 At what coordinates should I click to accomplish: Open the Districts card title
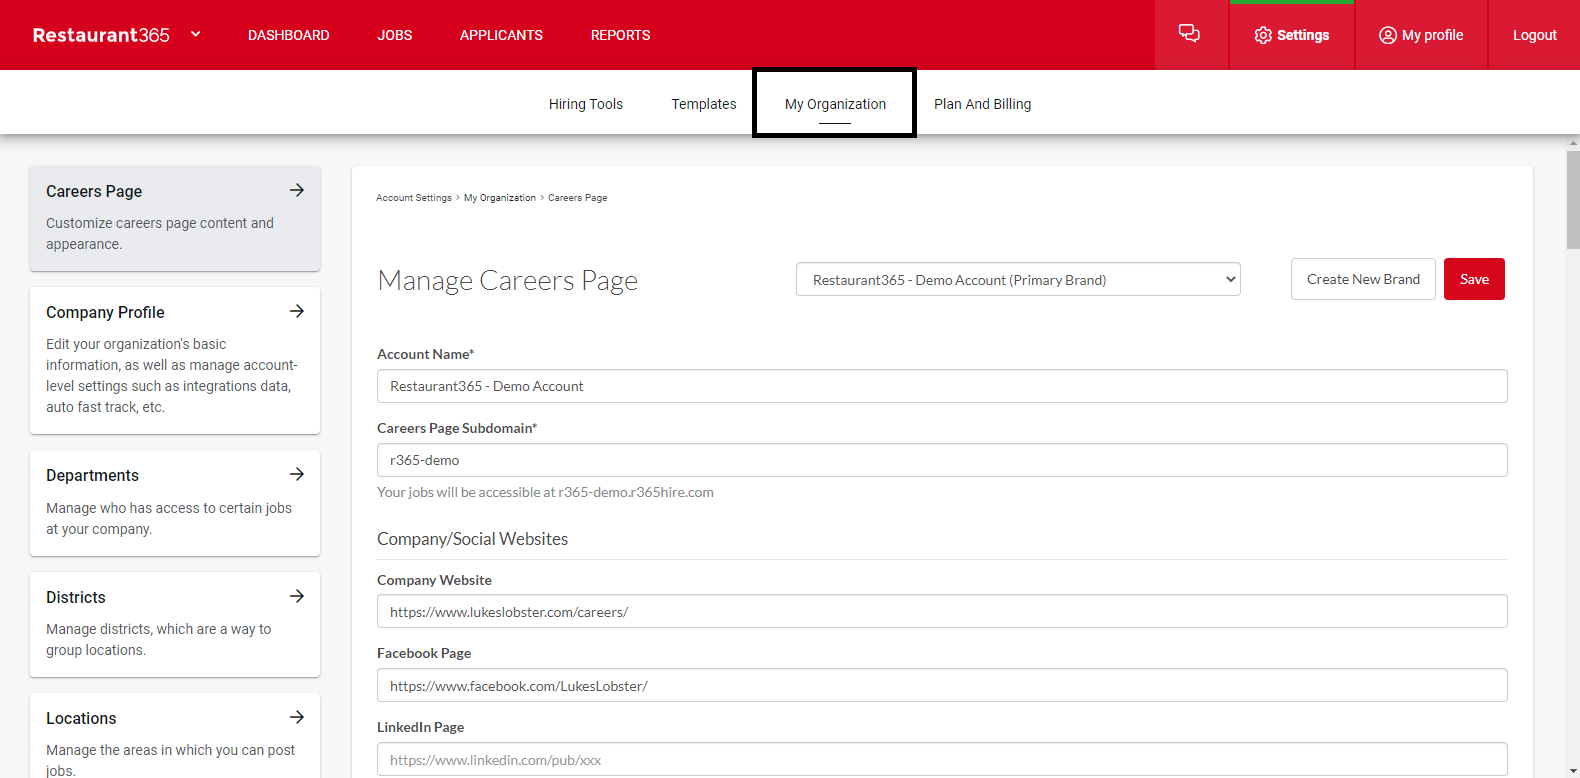[x=76, y=597]
